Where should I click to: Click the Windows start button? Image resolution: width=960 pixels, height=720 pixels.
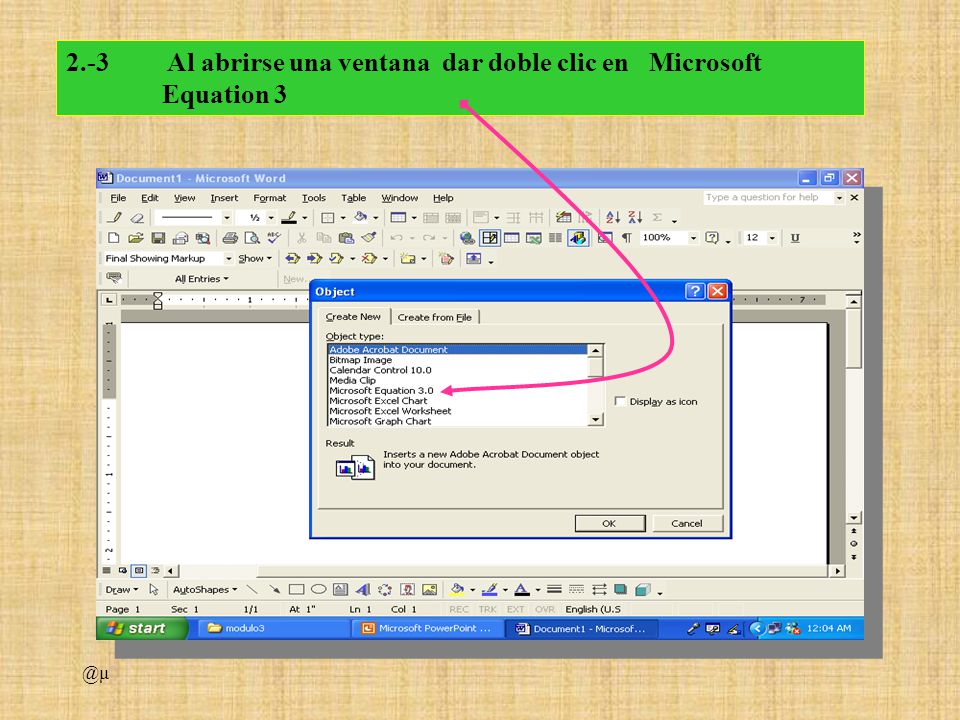(x=142, y=628)
